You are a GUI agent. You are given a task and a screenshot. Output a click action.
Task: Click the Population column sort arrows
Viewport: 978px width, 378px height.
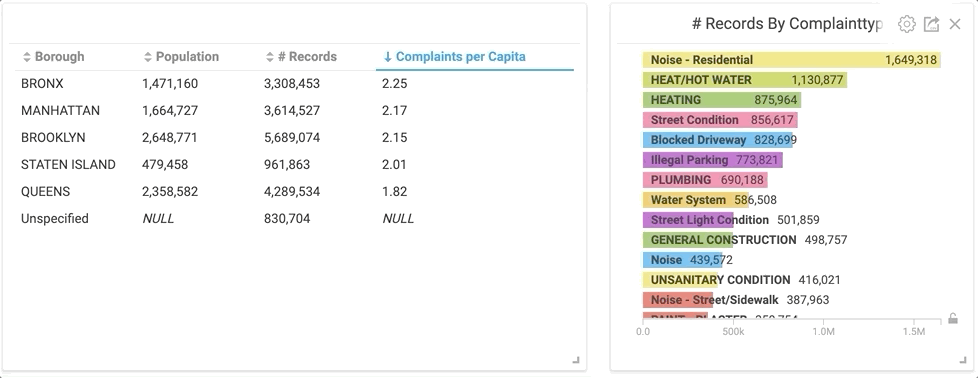(148, 57)
